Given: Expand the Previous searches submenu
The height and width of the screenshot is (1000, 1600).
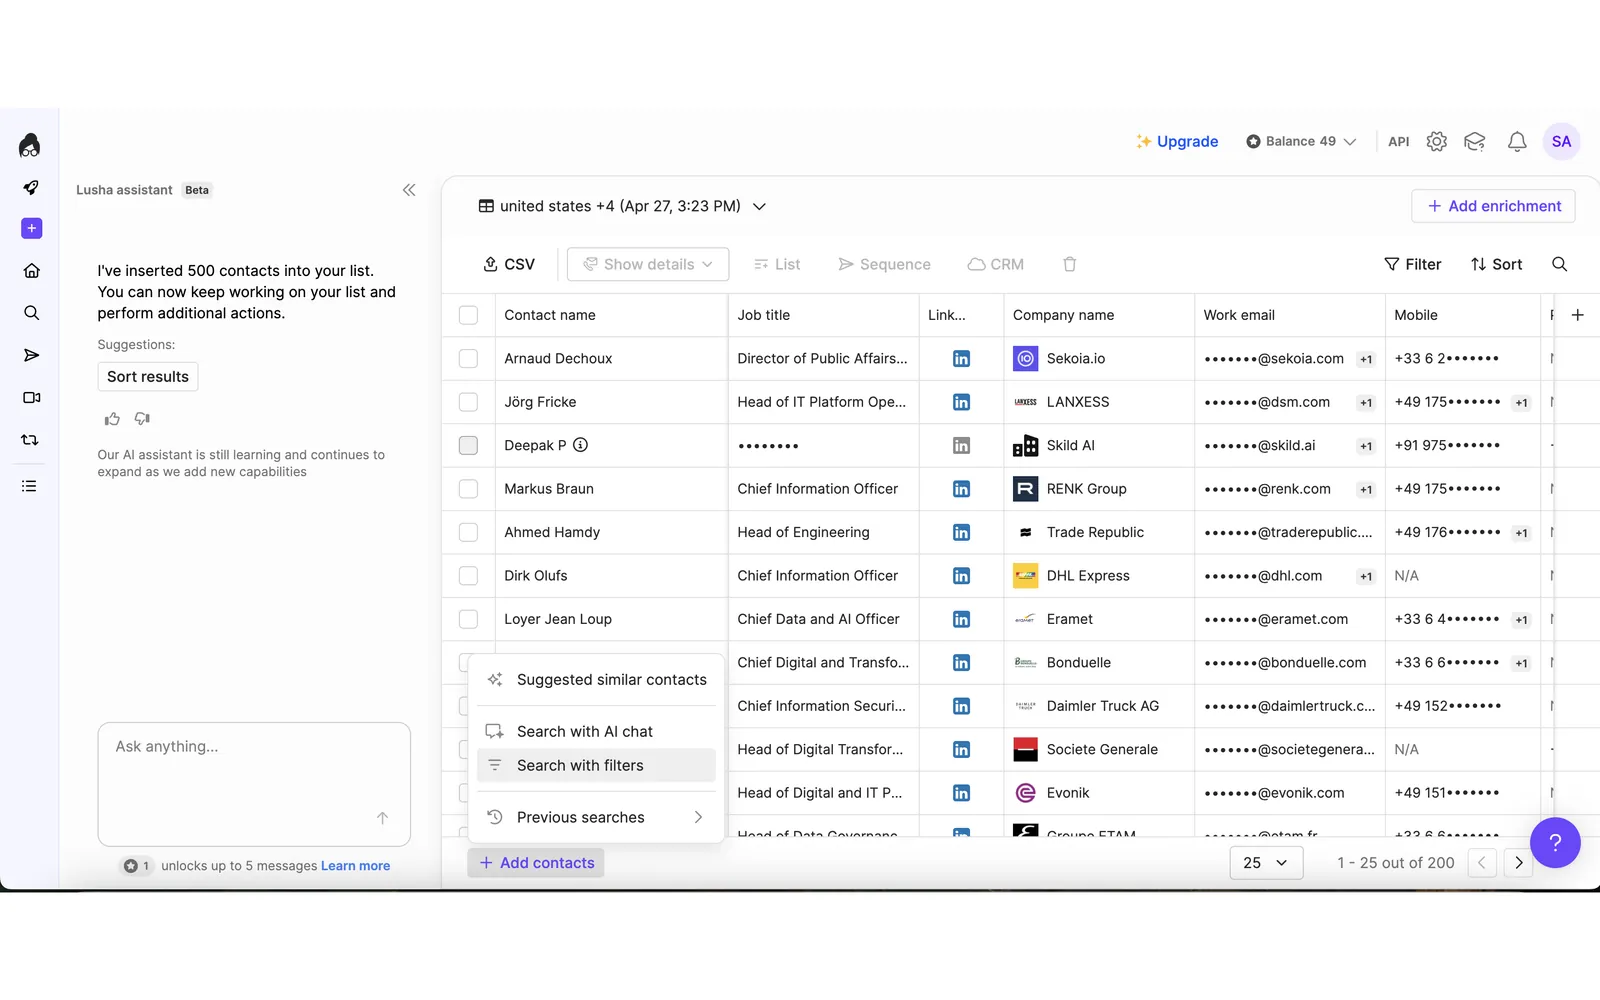Looking at the screenshot, I should point(597,817).
